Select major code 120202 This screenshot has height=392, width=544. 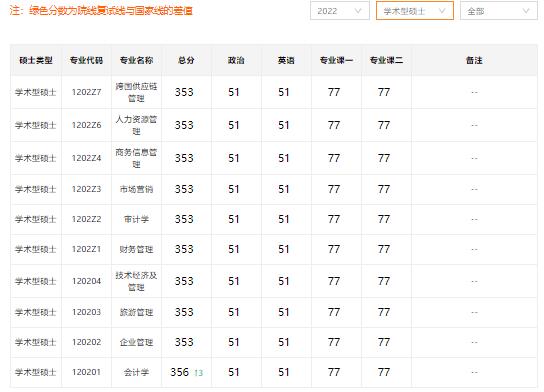[x=86, y=342]
